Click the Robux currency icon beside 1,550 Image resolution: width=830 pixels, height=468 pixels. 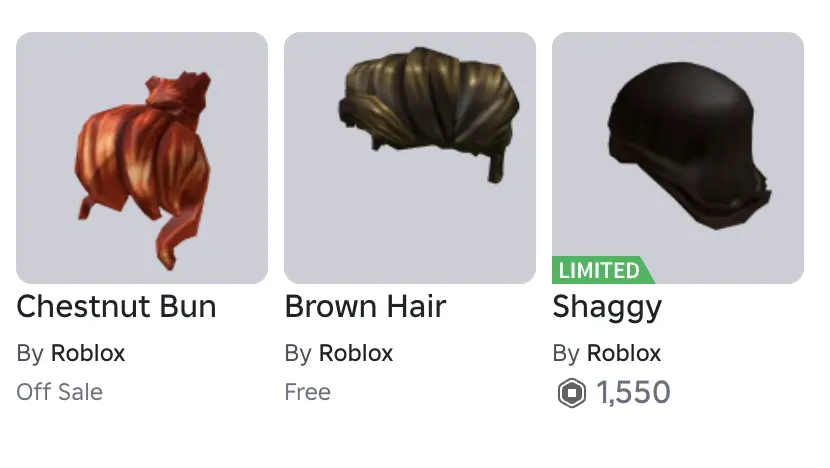click(572, 393)
